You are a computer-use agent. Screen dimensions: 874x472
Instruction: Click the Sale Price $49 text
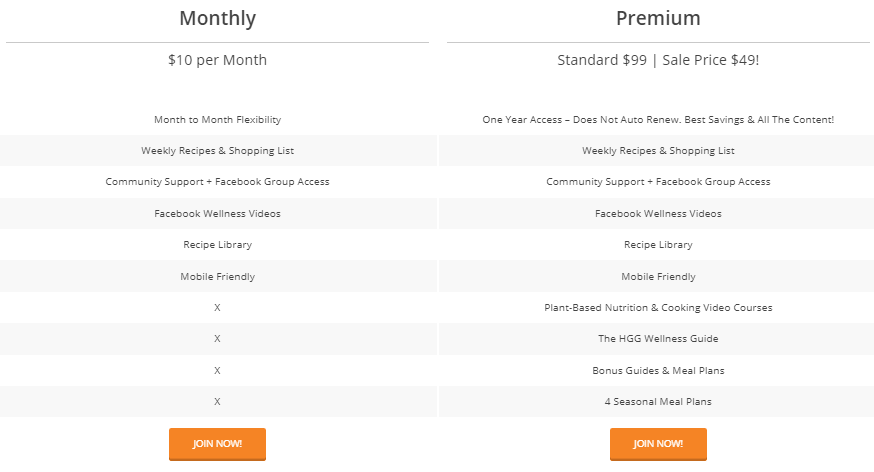coord(711,60)
